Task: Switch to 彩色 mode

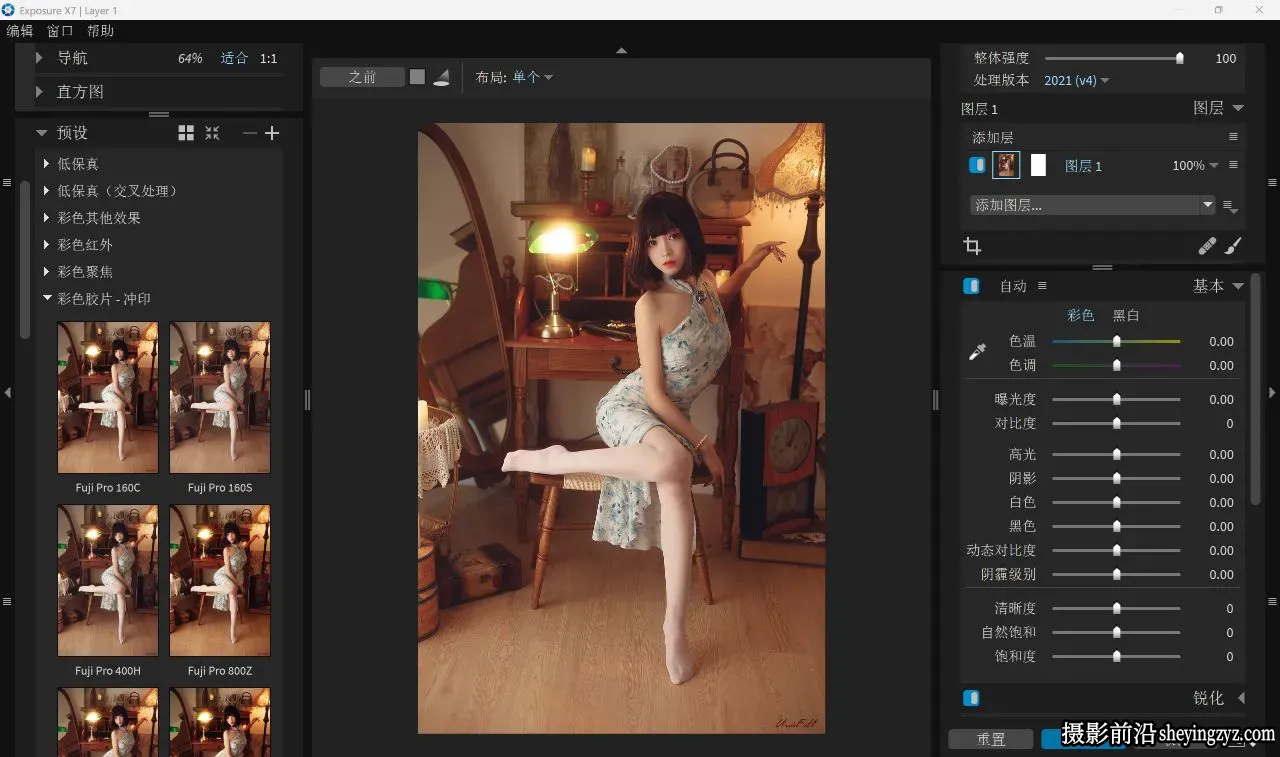Action: [x=1081, y=315]
